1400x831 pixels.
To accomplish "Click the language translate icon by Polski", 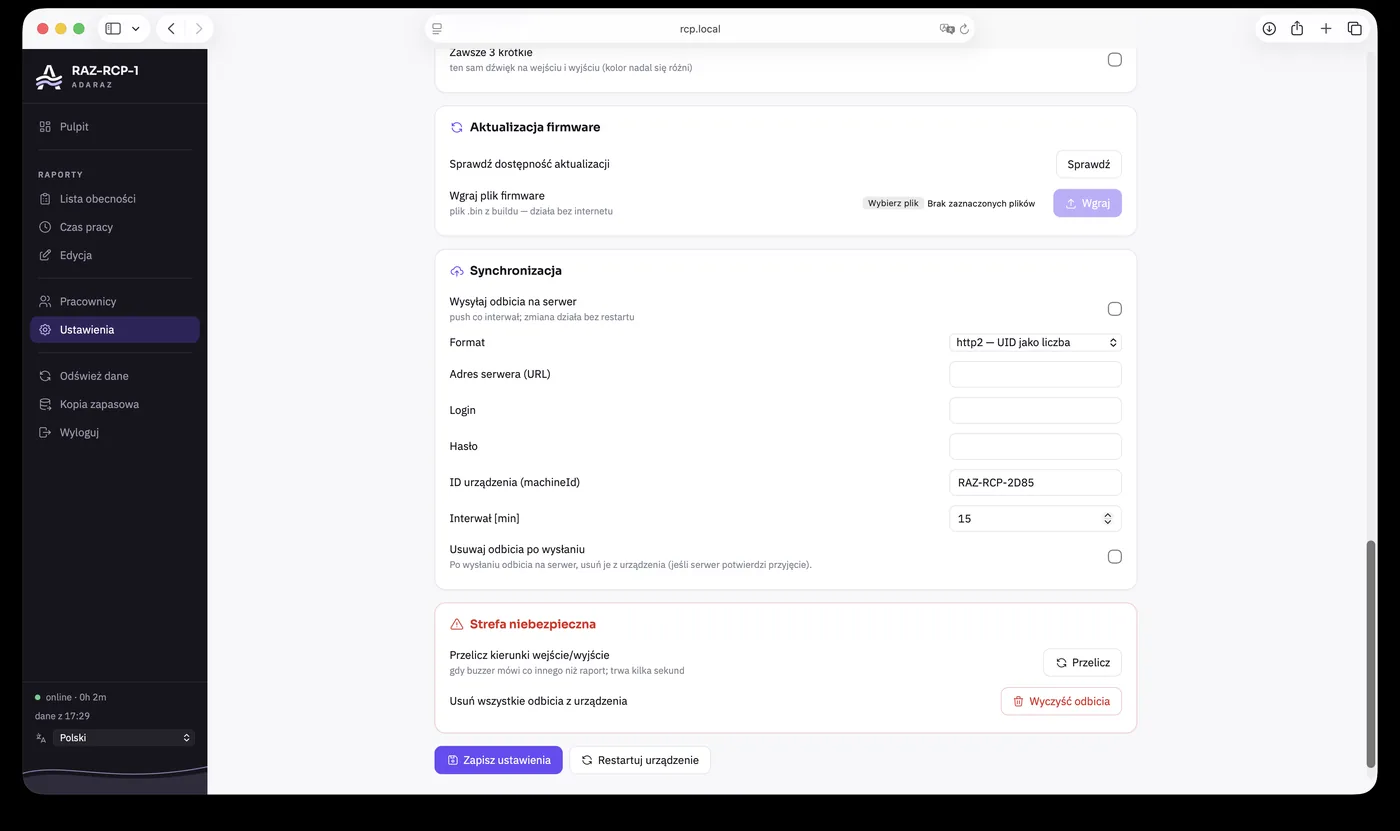I will [x=41, y=738].
